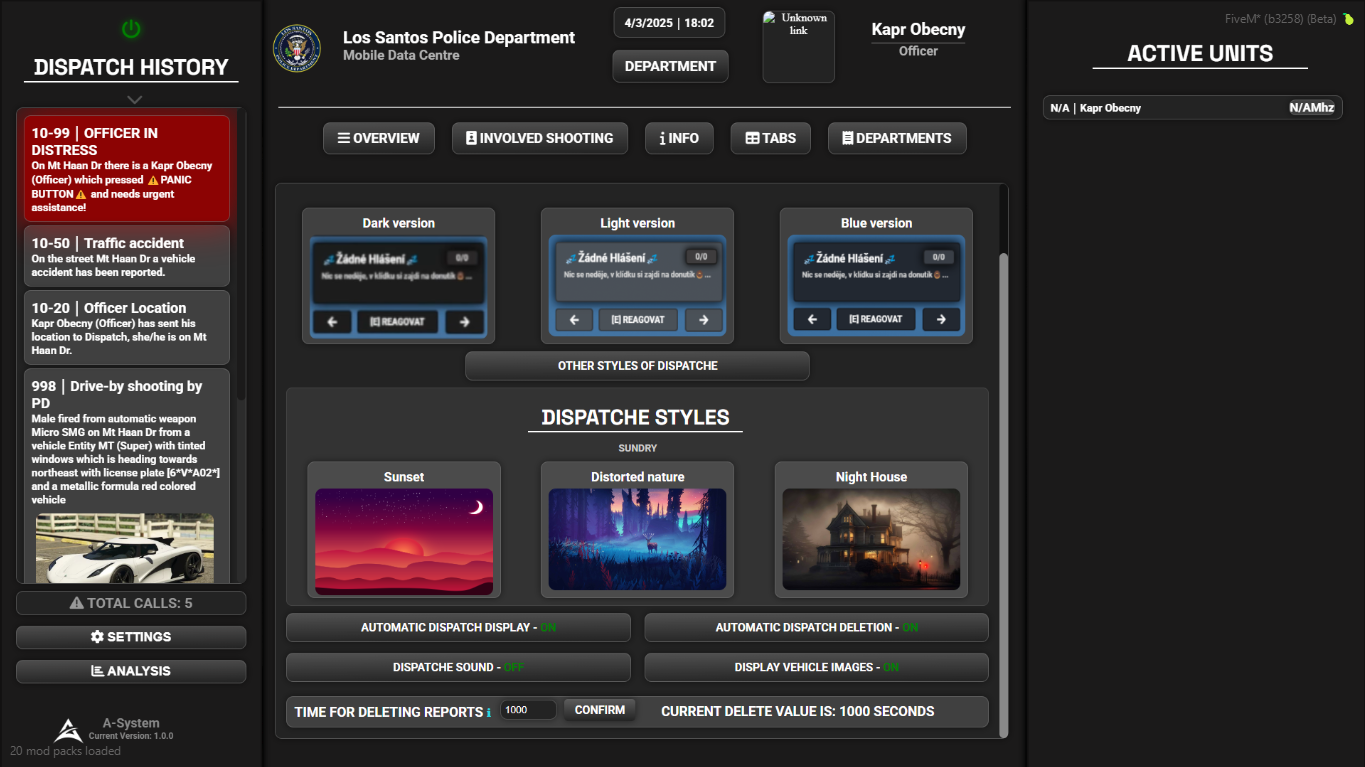
Task: Enable Dispatche Sound option
Action: point(458,668)
